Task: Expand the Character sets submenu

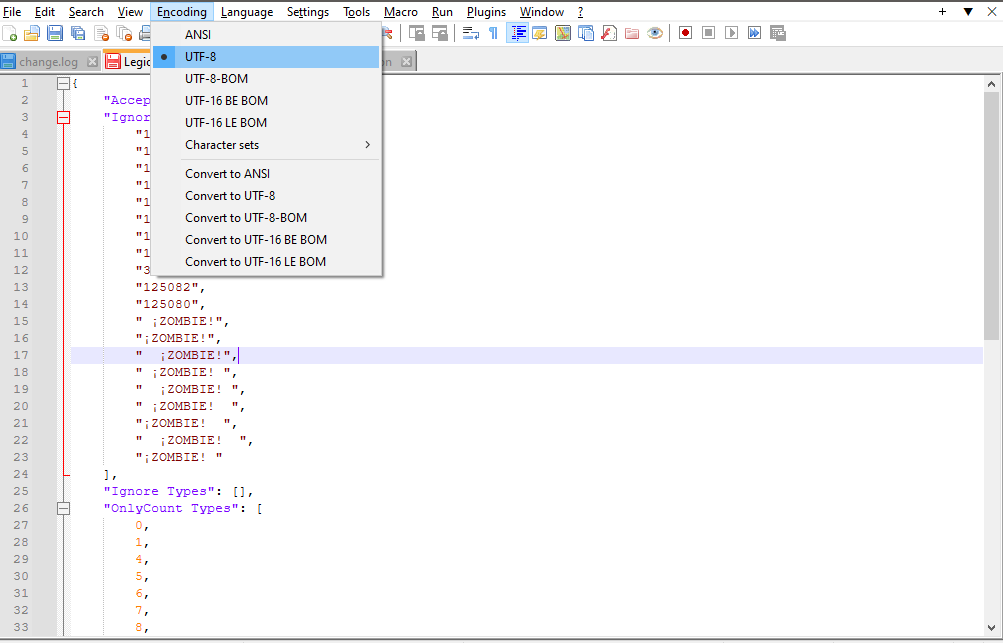Action: [x=222, y=145]
